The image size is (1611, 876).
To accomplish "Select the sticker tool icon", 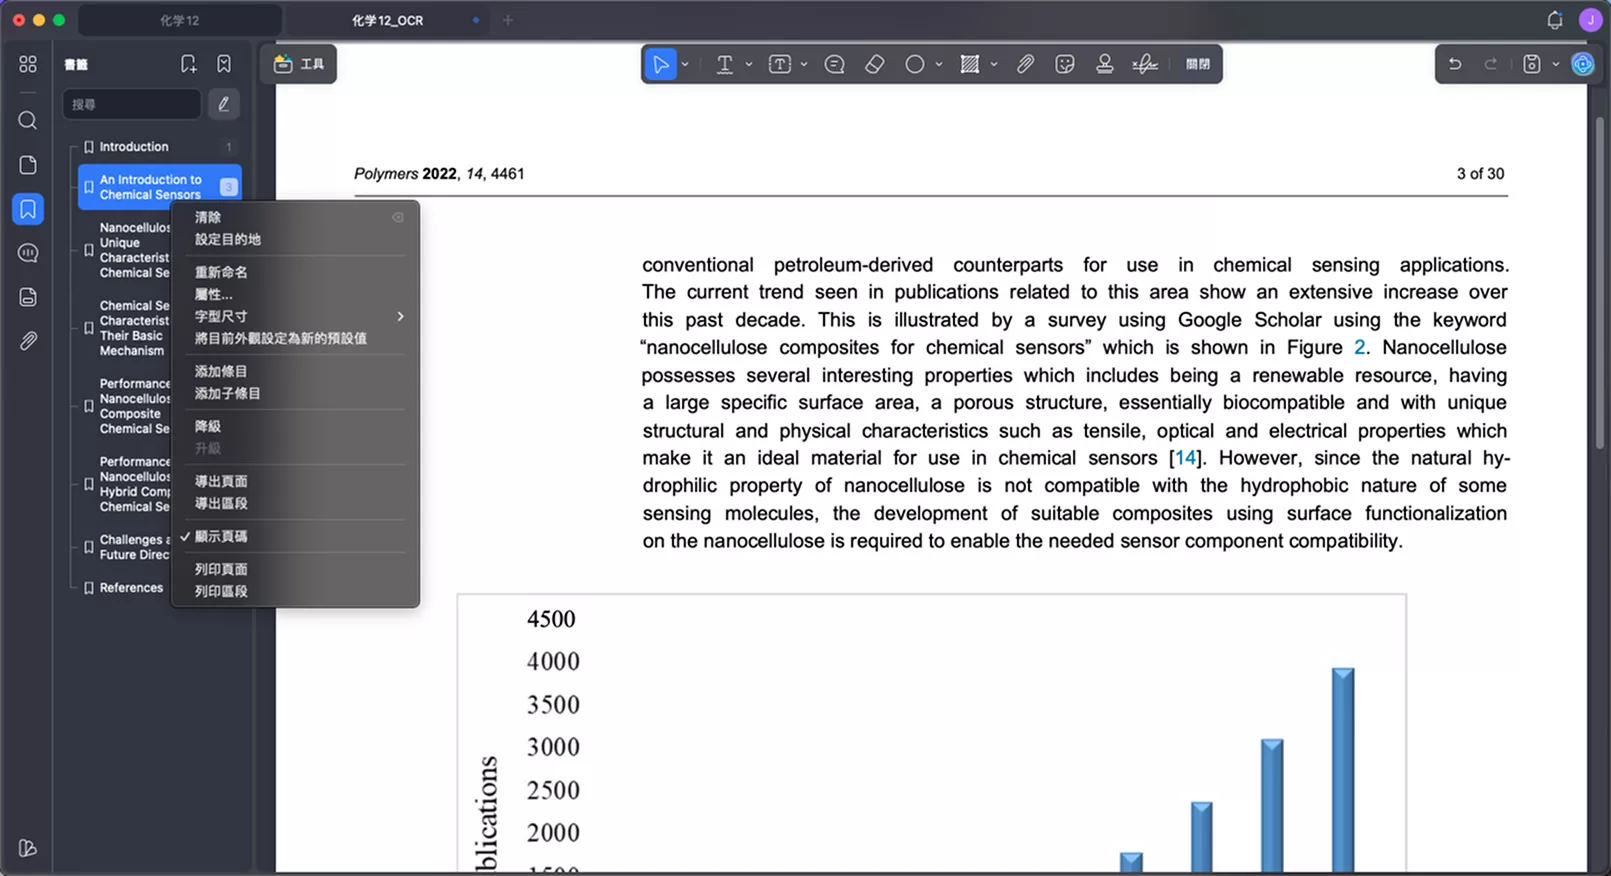I will [x=1065, y=64].
